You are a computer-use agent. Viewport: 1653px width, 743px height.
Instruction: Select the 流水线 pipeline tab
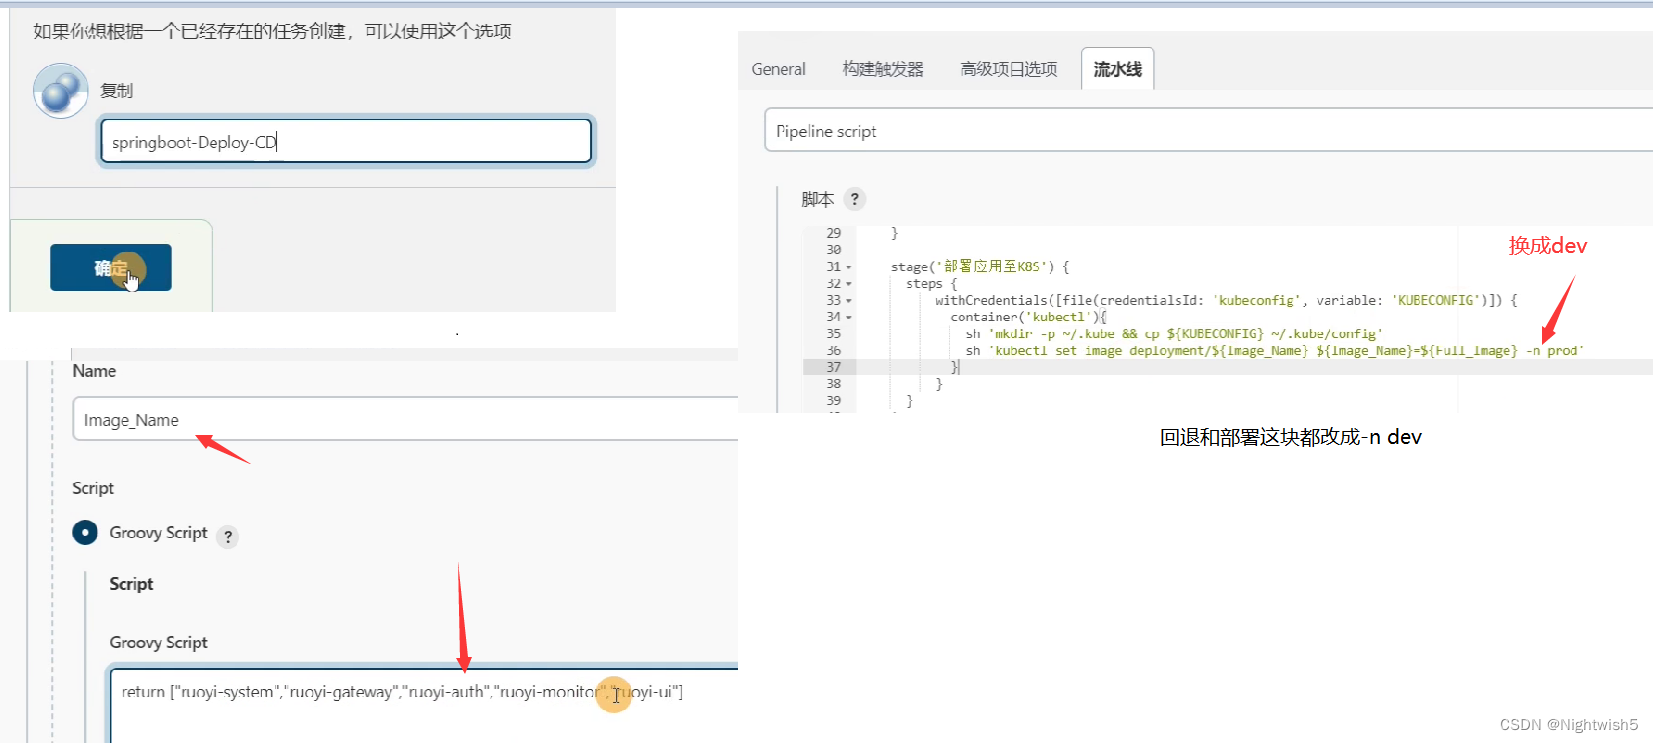[x=1117, y=69]
